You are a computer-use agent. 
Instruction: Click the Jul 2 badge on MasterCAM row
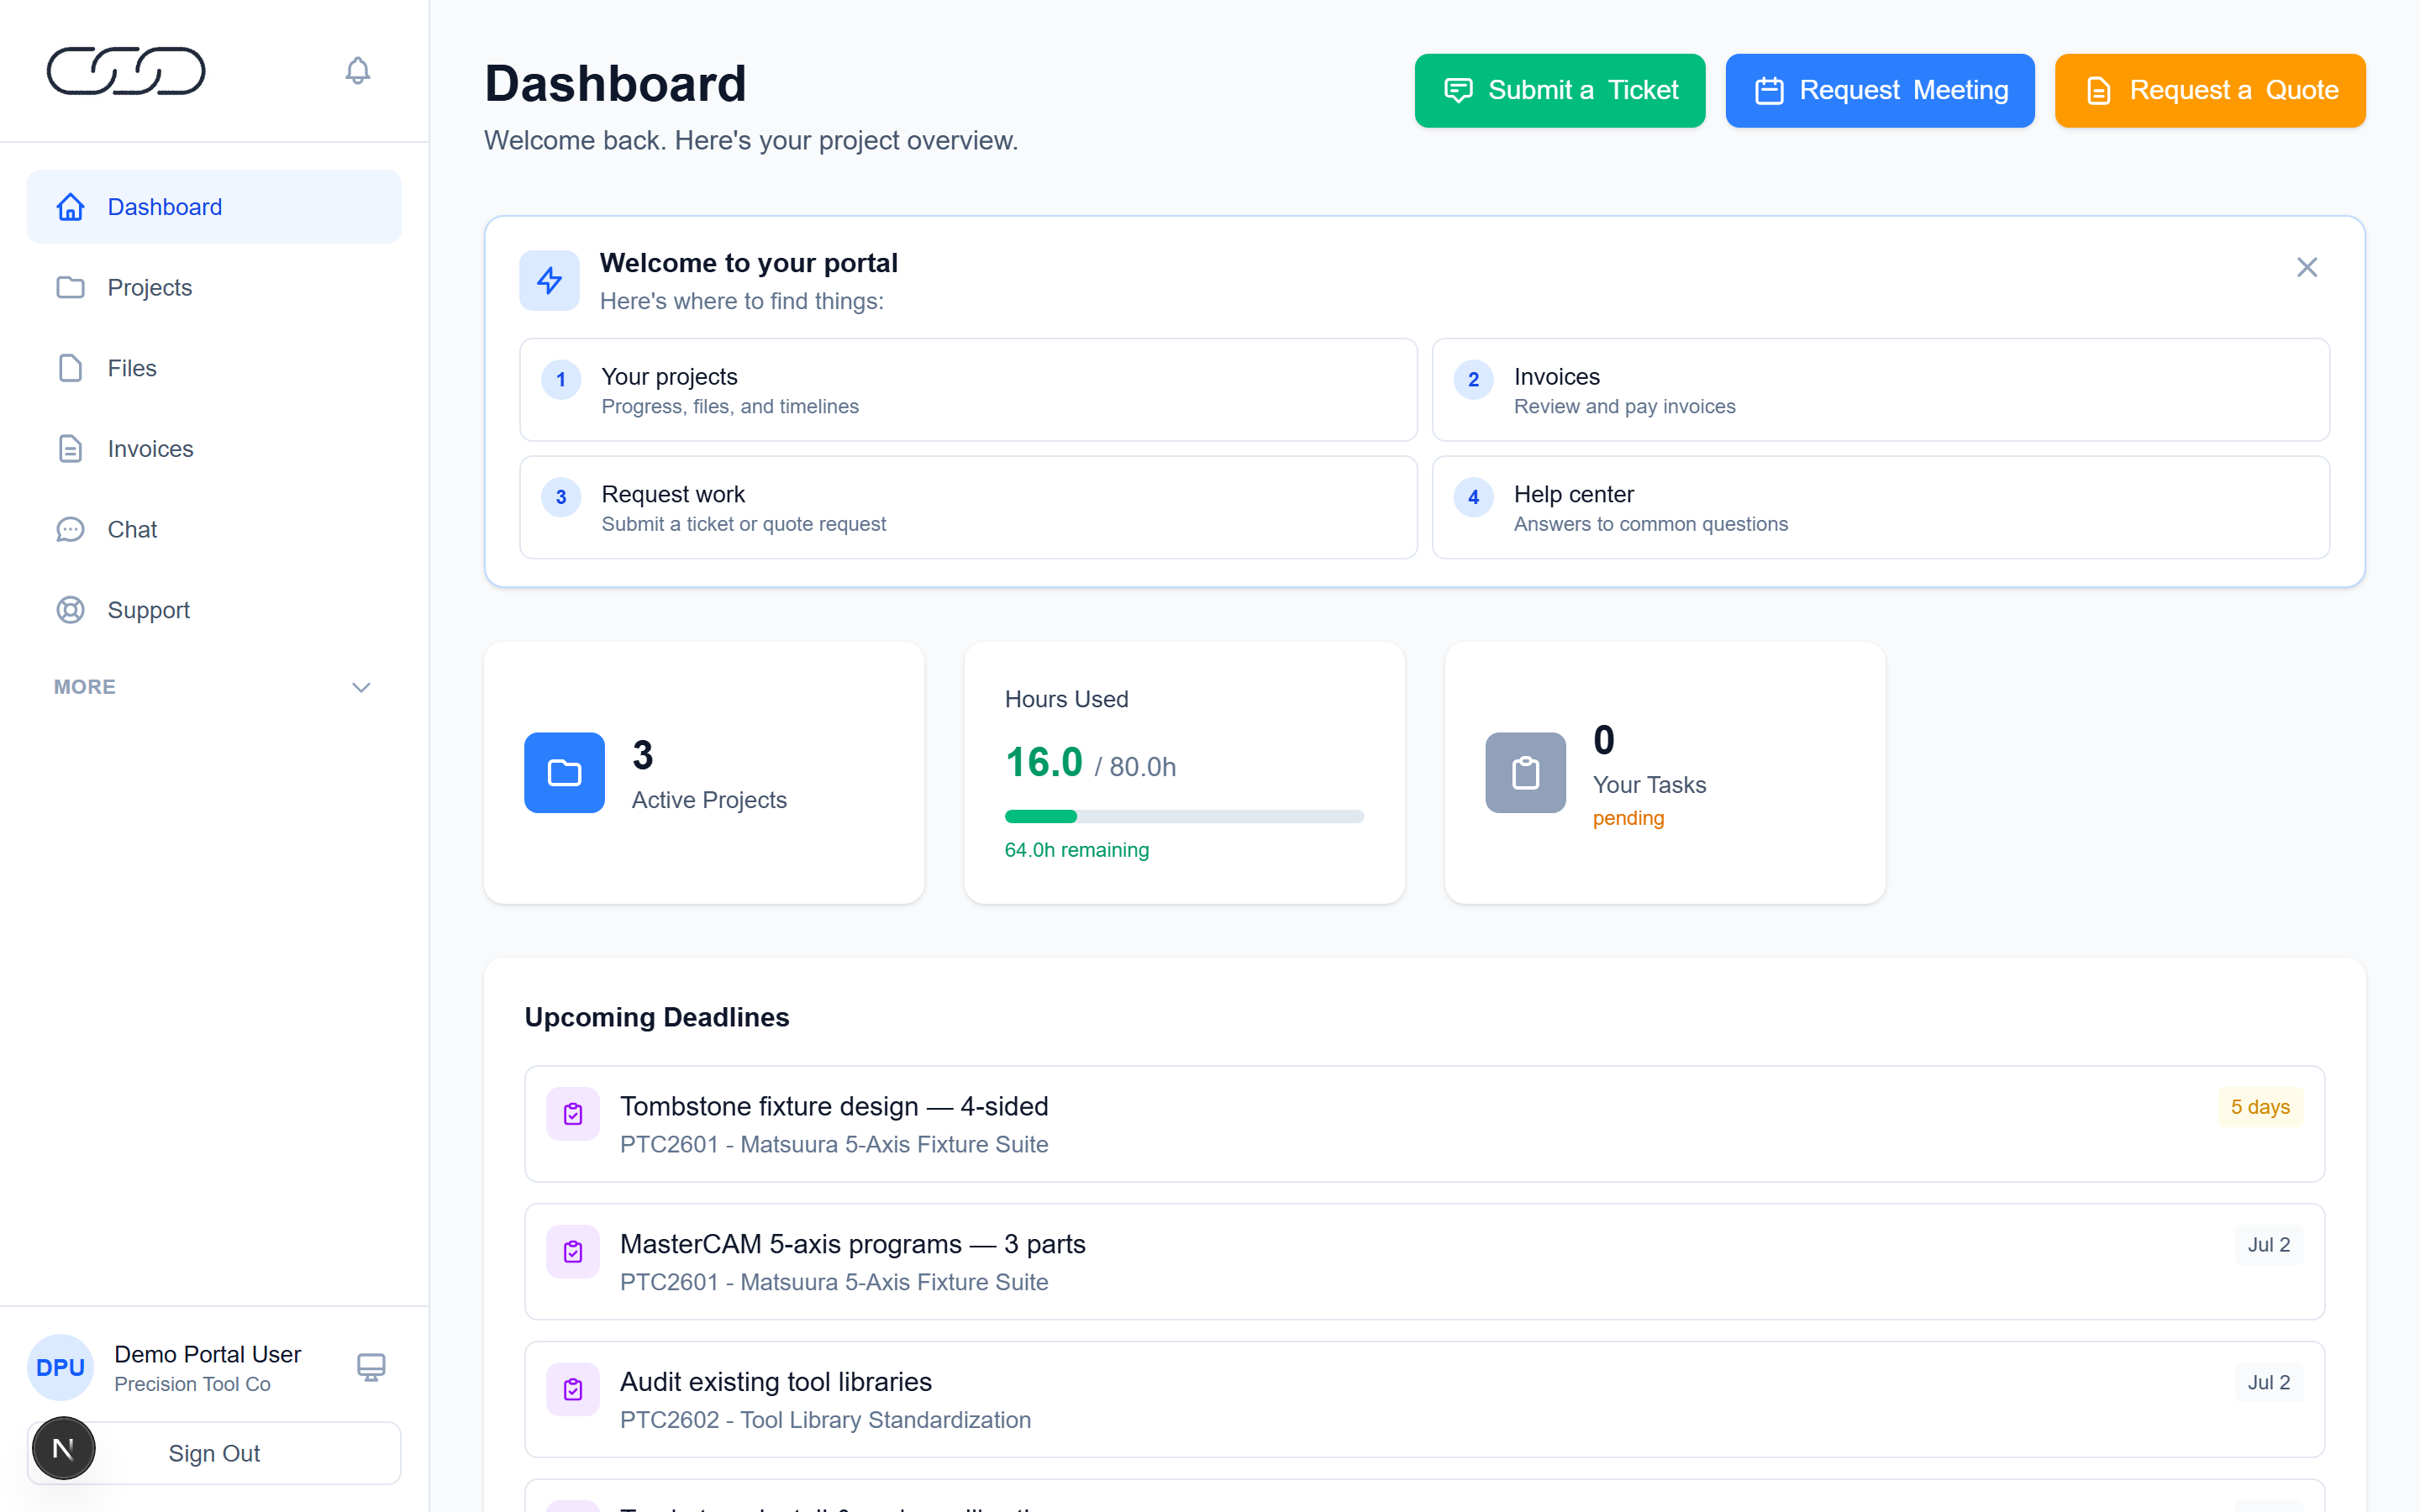click(2268, 1245)
